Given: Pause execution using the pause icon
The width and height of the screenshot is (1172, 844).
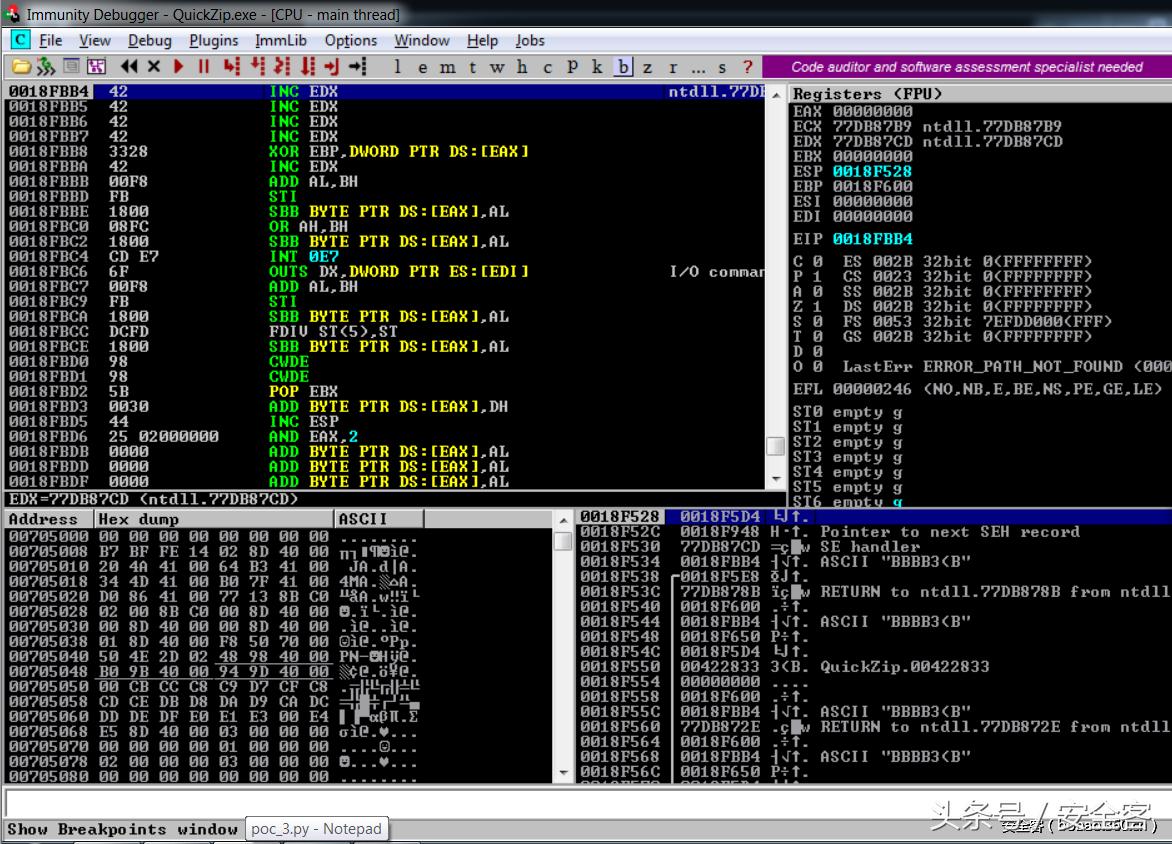Looking at the screenshot, I should click(205, 66).
